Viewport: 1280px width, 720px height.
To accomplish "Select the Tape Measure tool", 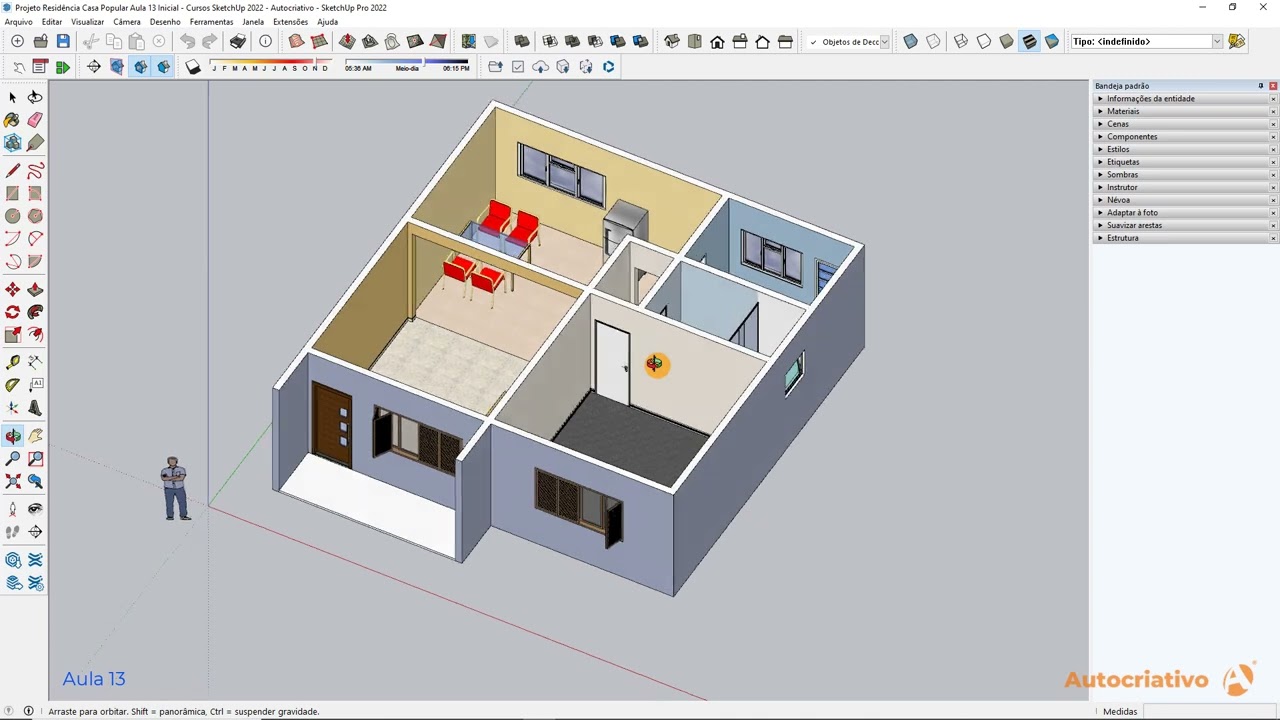I will [12, 362].
